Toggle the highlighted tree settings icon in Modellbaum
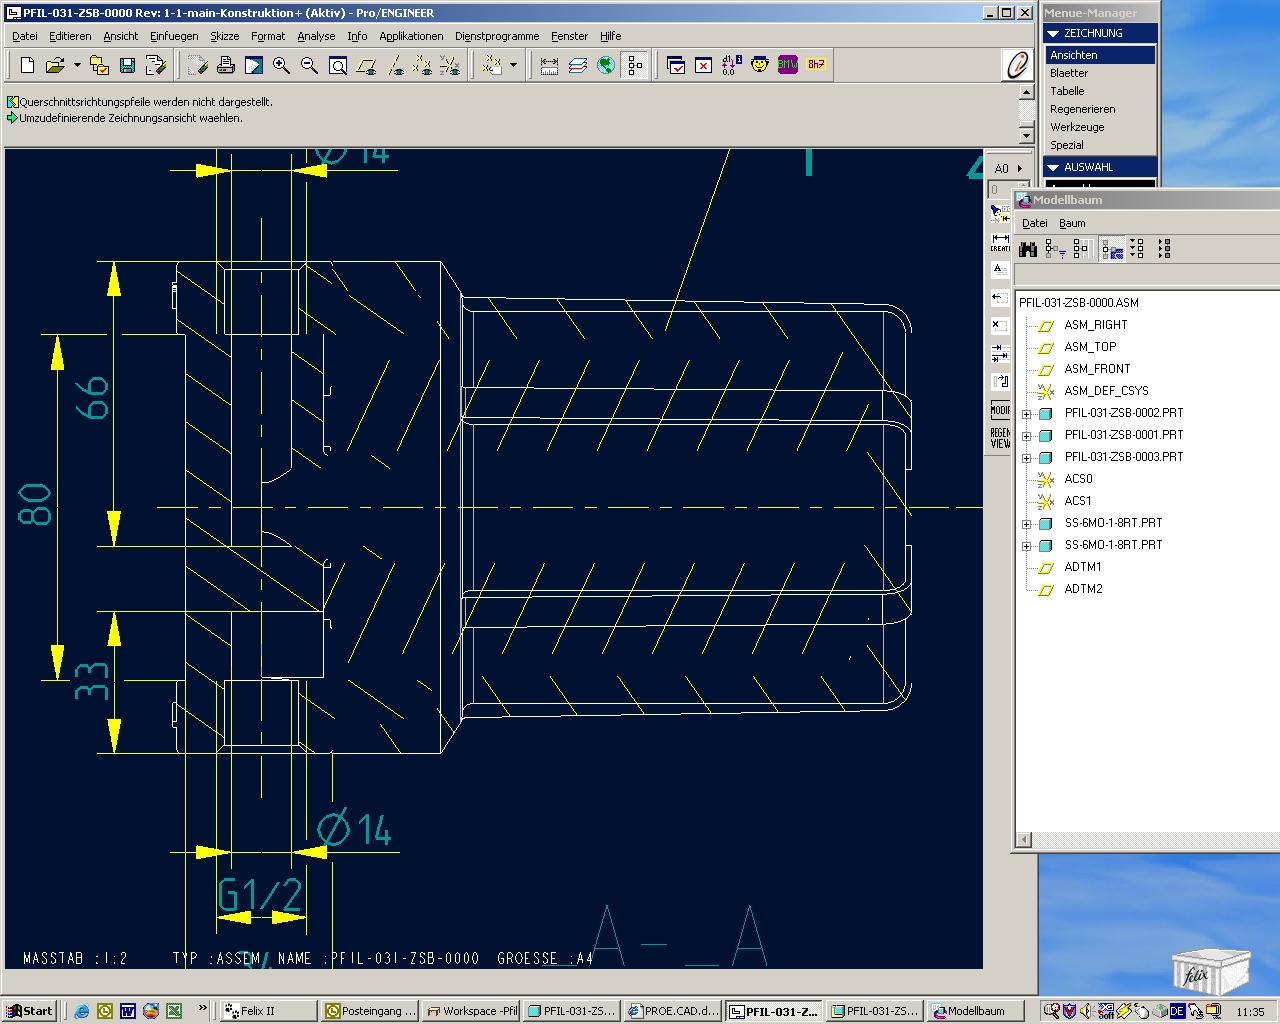The height and width of the screenshot is (1024, 1280). (1112, 249)
